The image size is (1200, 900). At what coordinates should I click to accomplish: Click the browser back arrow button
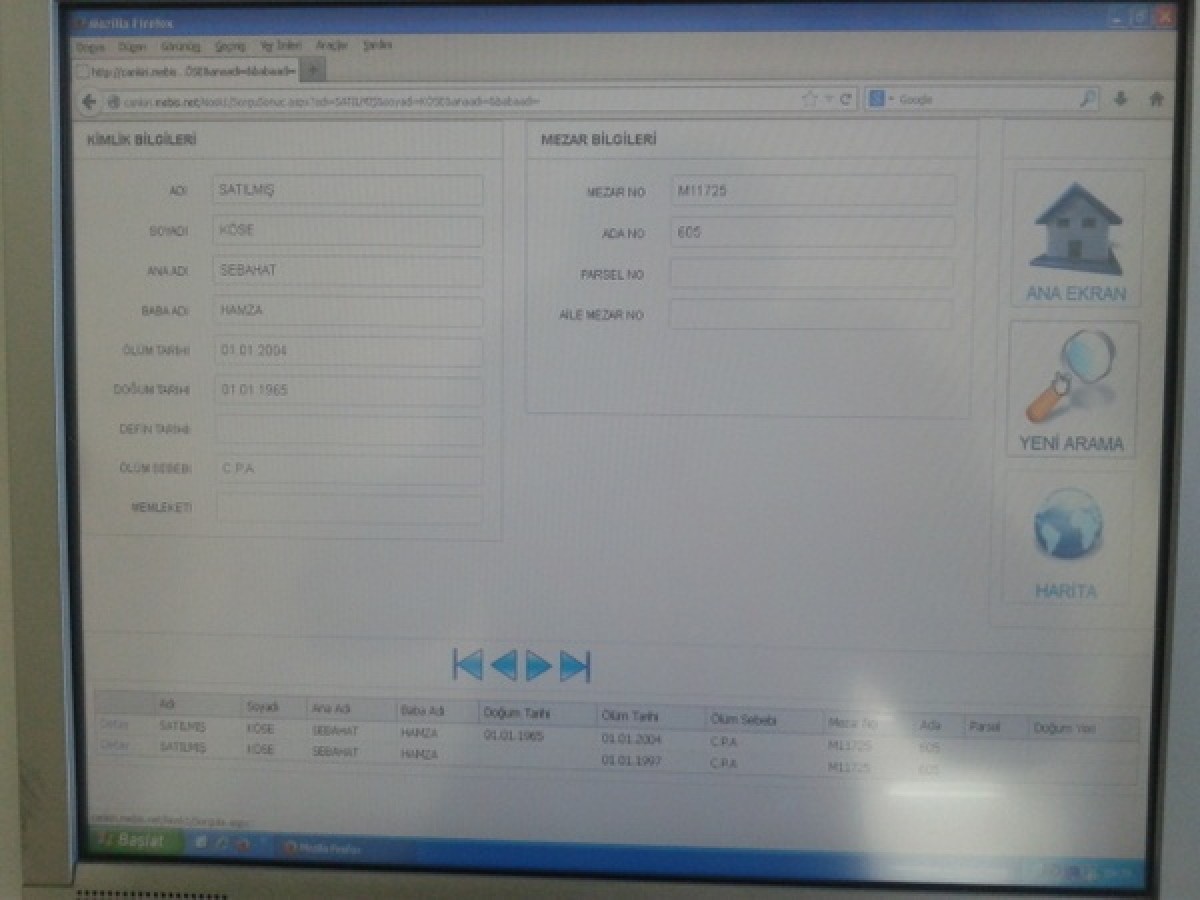[89, 101]
